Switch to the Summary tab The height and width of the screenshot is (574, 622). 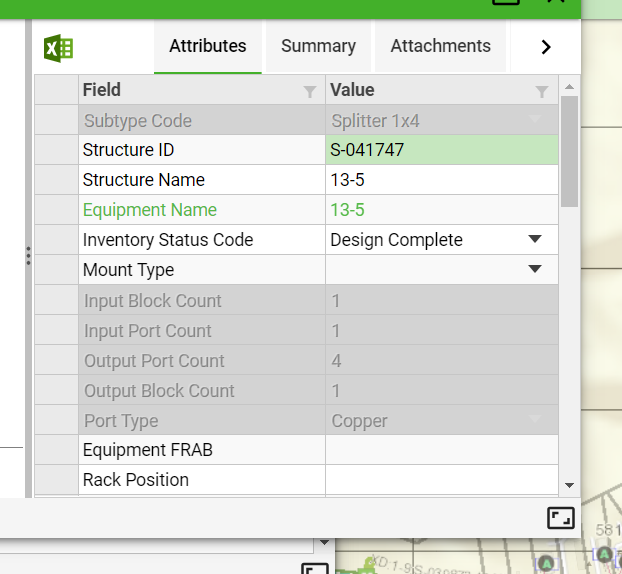[318, 46]
